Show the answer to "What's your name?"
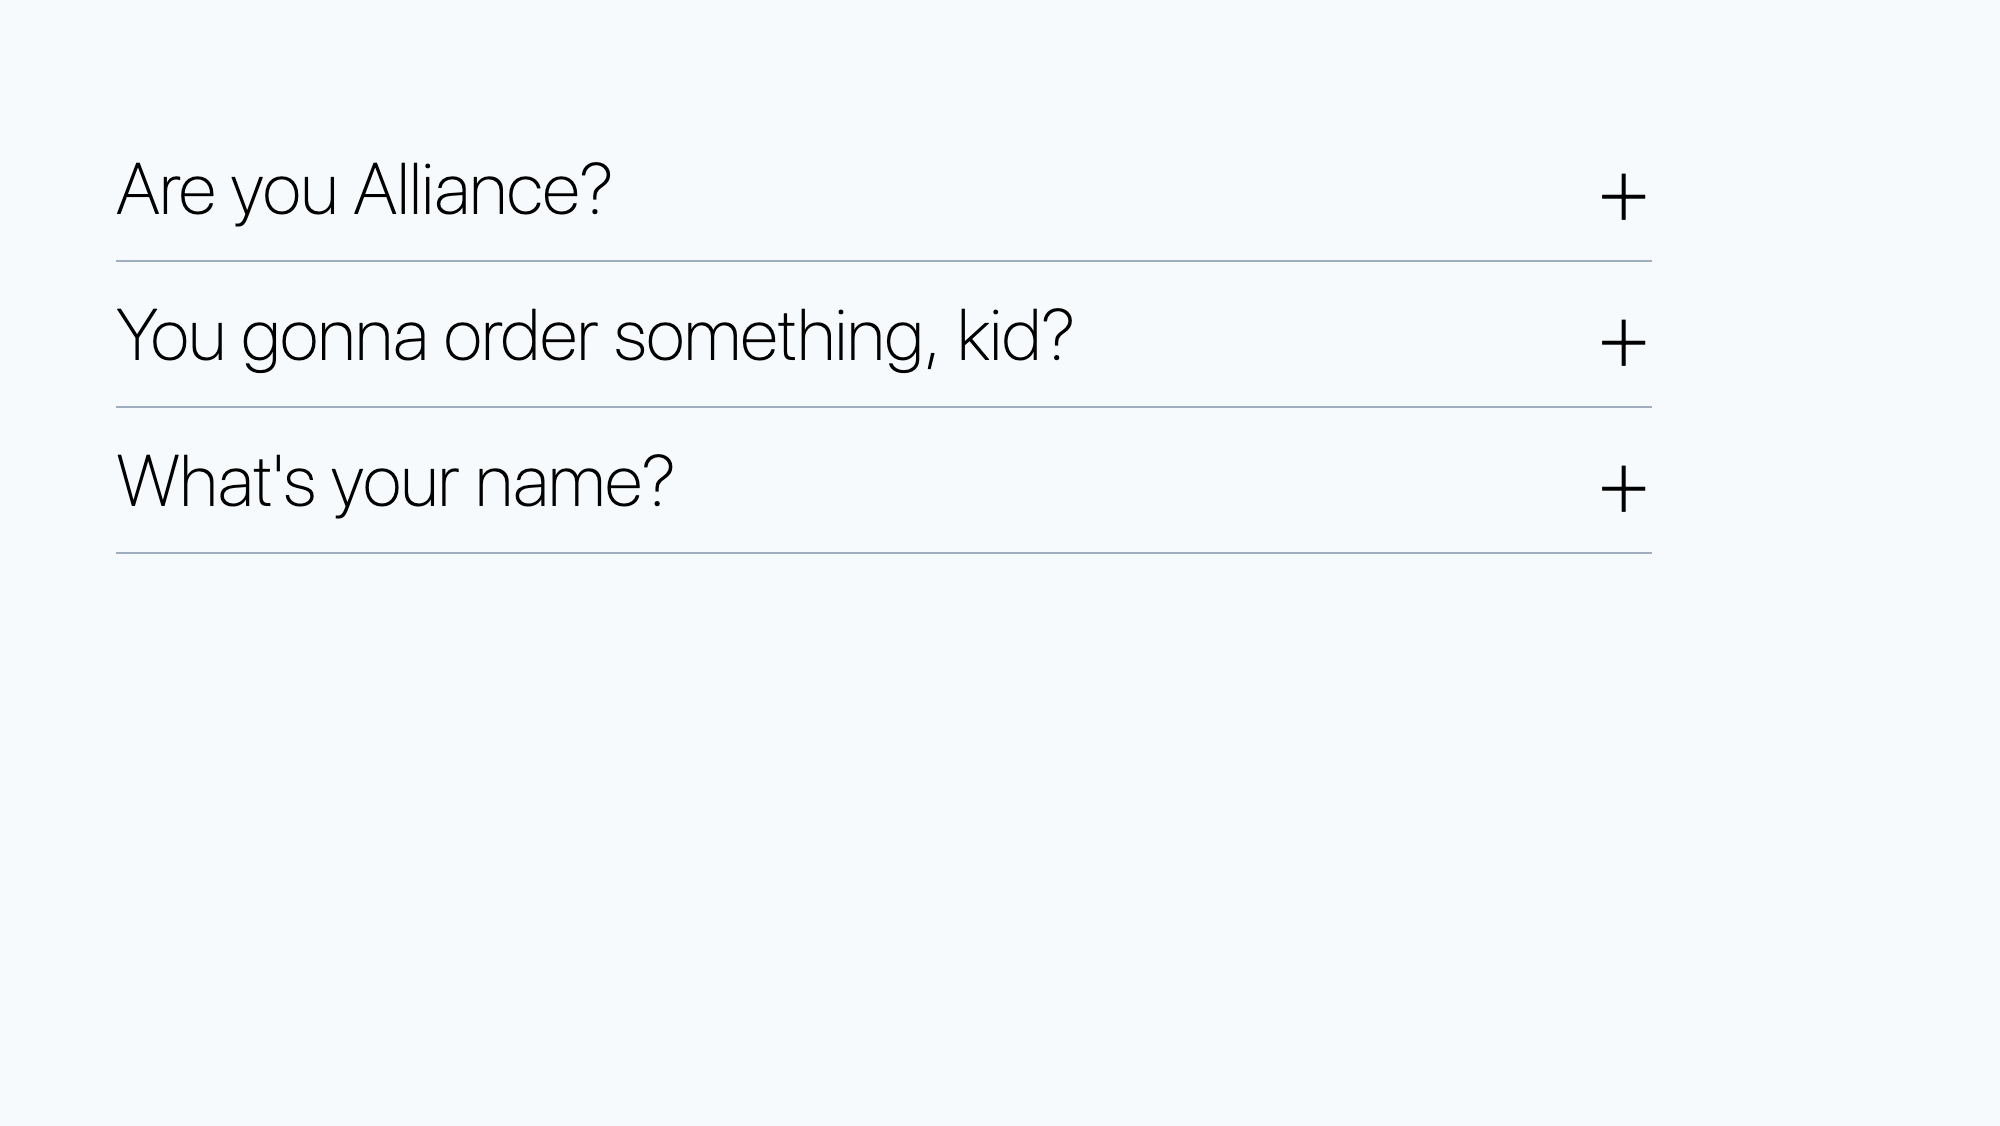The image size is (2000, 1126). click(x=1622, y=489)
